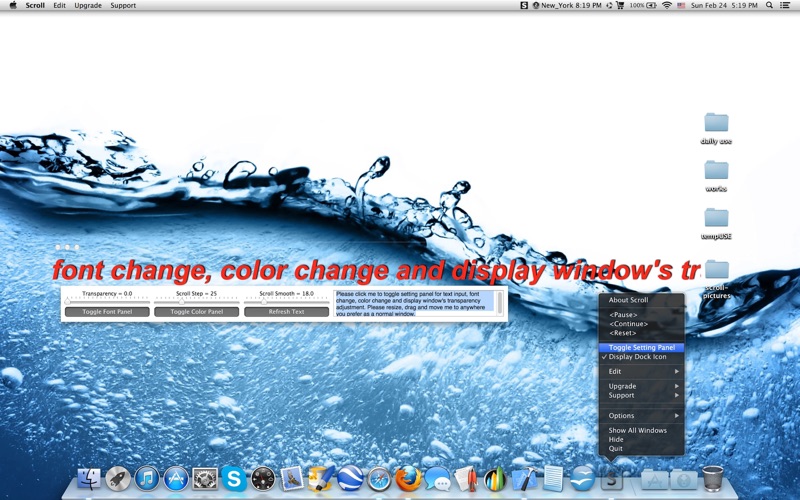Open Safari from the dock
Screen dimensions: 800x500
pos(378,479)
